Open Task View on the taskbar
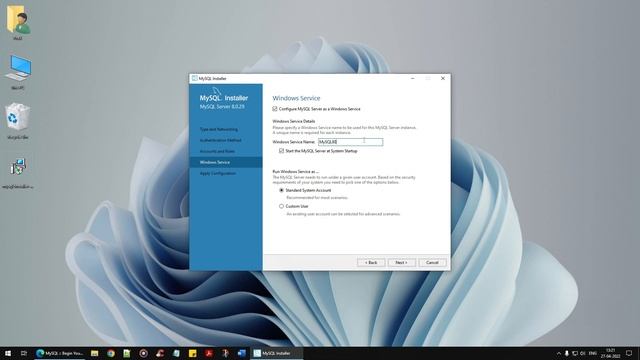This screenshot has width=640, height=360. (24, 353)
